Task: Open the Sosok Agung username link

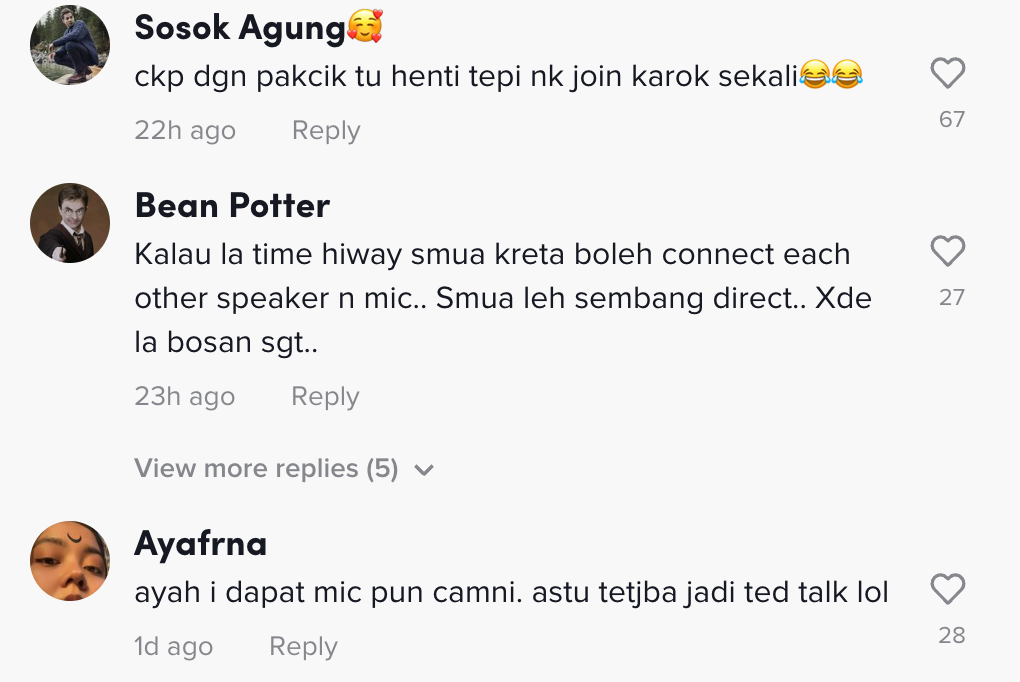Action: 240,28
